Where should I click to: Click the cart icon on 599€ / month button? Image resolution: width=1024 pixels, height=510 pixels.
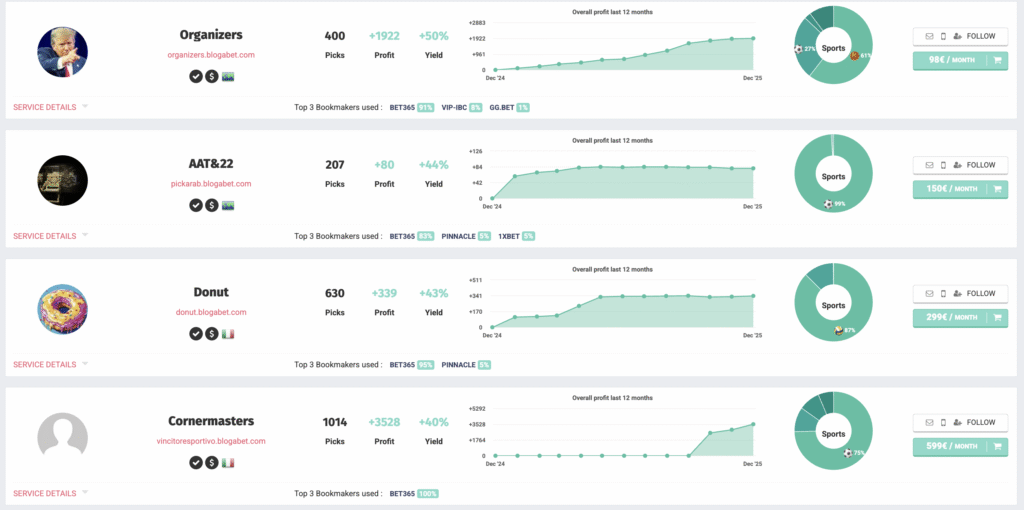tap(996, 447)
